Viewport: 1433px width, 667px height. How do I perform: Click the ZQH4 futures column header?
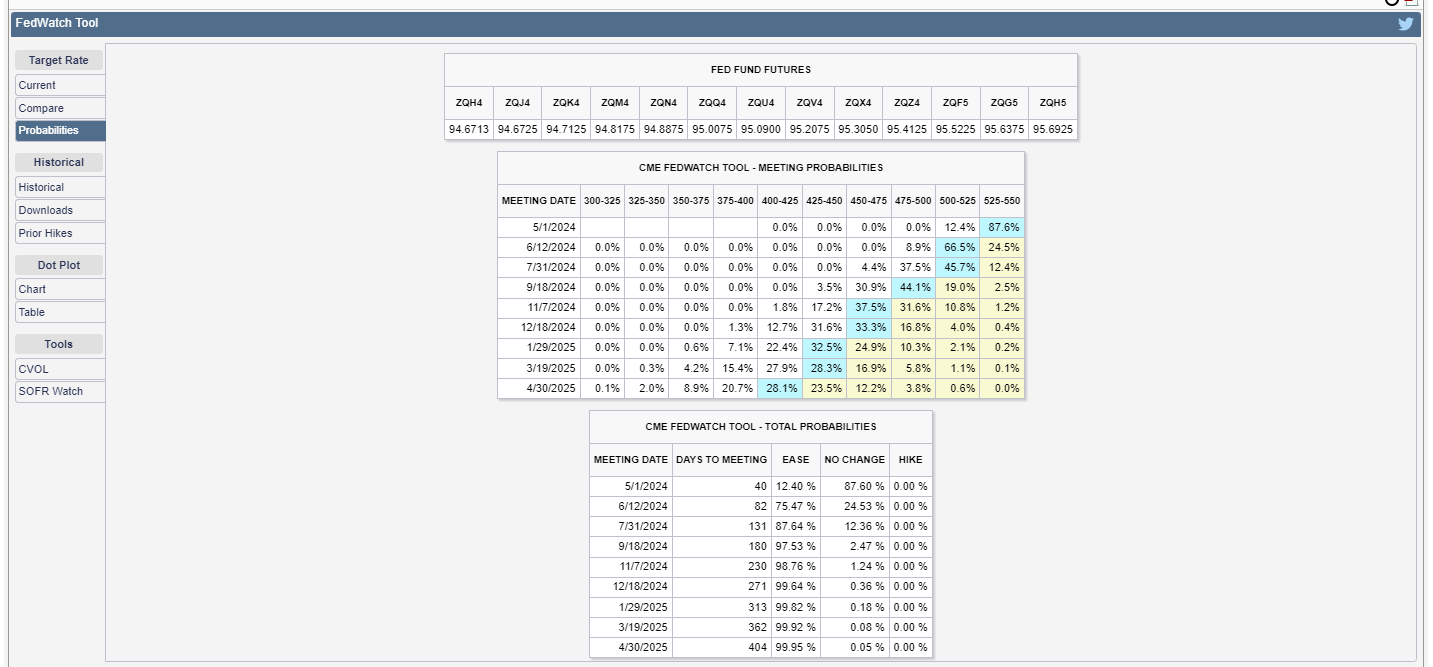(469, 103)
